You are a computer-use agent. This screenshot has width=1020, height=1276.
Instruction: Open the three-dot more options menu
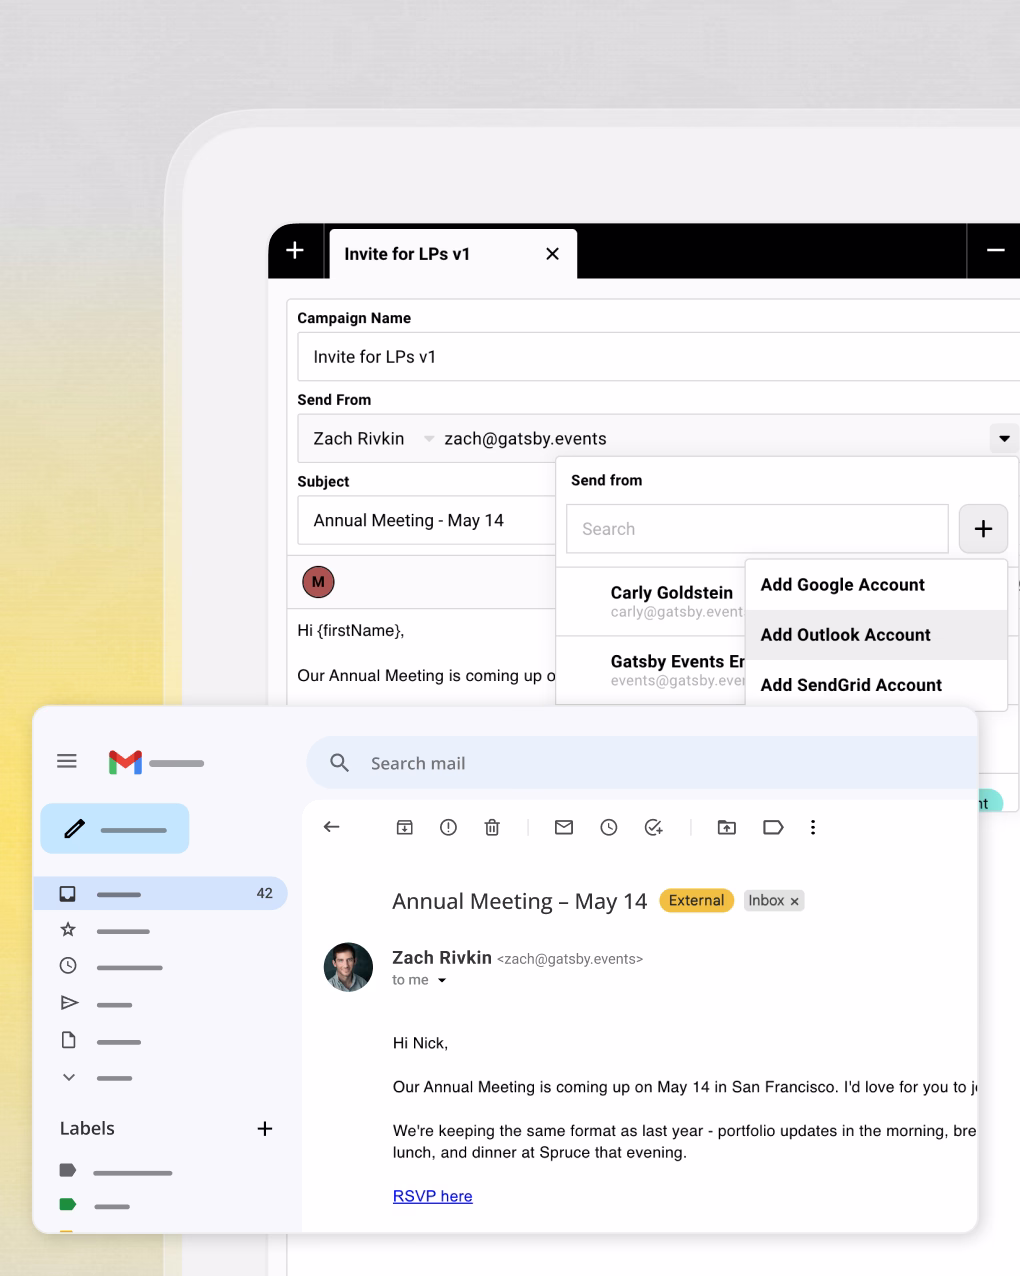coord(813,827)
